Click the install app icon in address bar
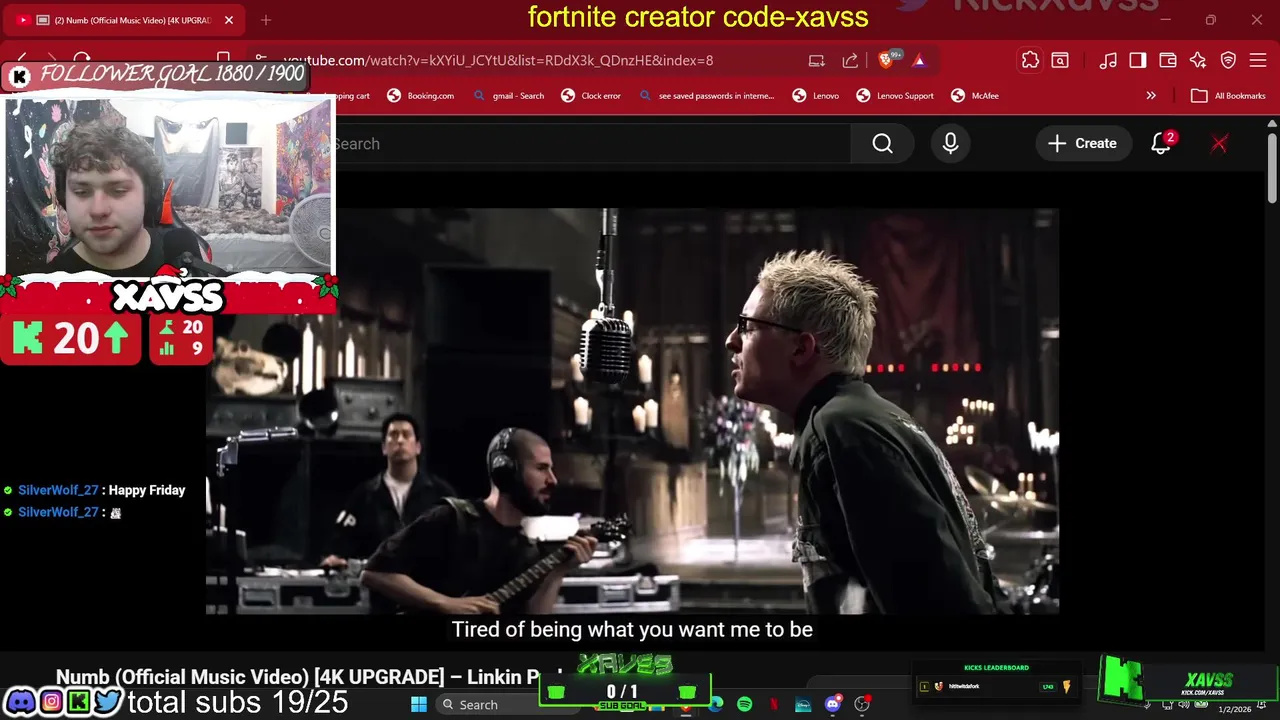1280x720 pixels. pyautogui.click(x=817, y=60)
